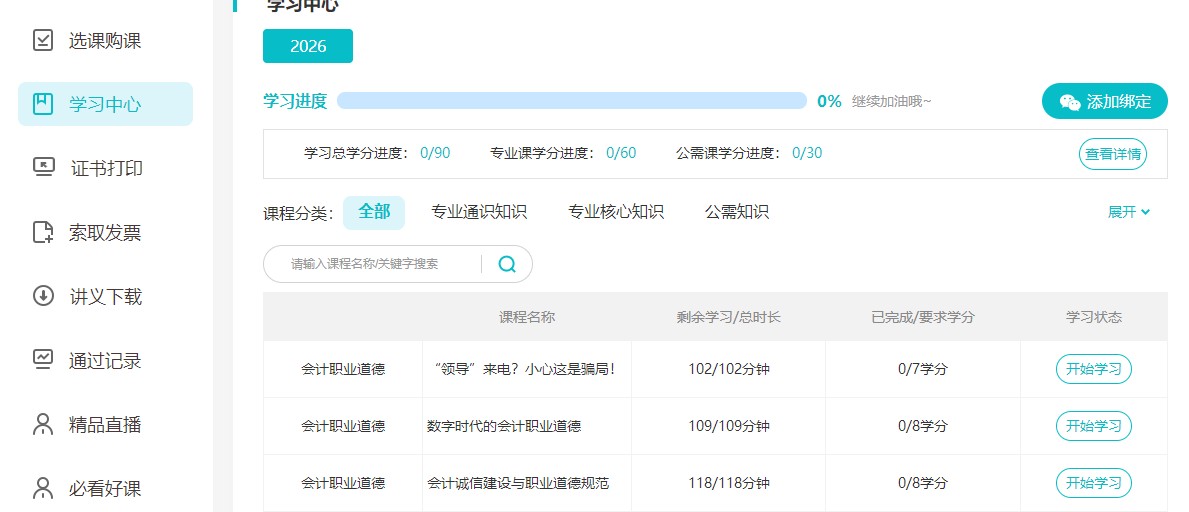Show 专业核心知识 category courses

coord(616,212)
